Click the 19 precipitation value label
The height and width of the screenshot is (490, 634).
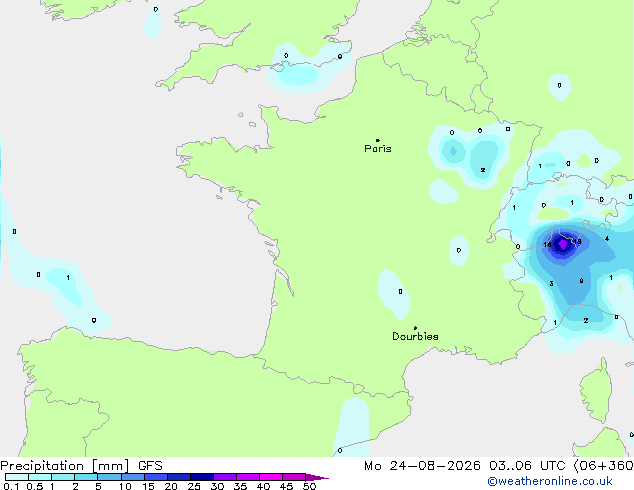coord(577,242)
